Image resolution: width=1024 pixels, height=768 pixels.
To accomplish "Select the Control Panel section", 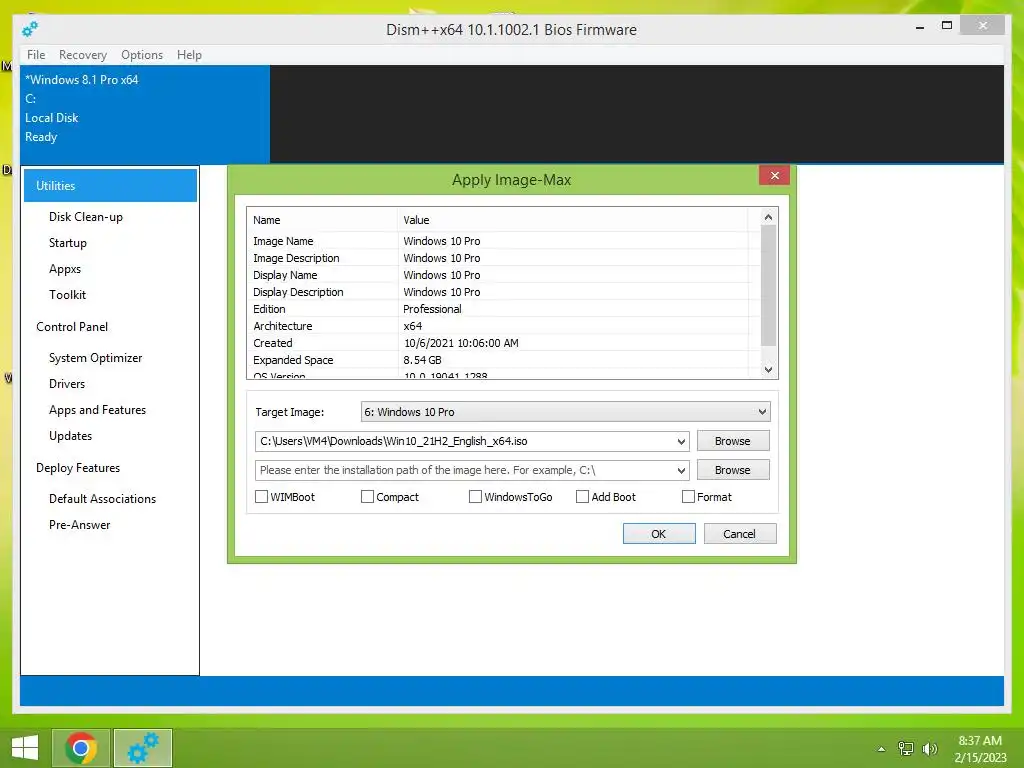I will [72, 327].
